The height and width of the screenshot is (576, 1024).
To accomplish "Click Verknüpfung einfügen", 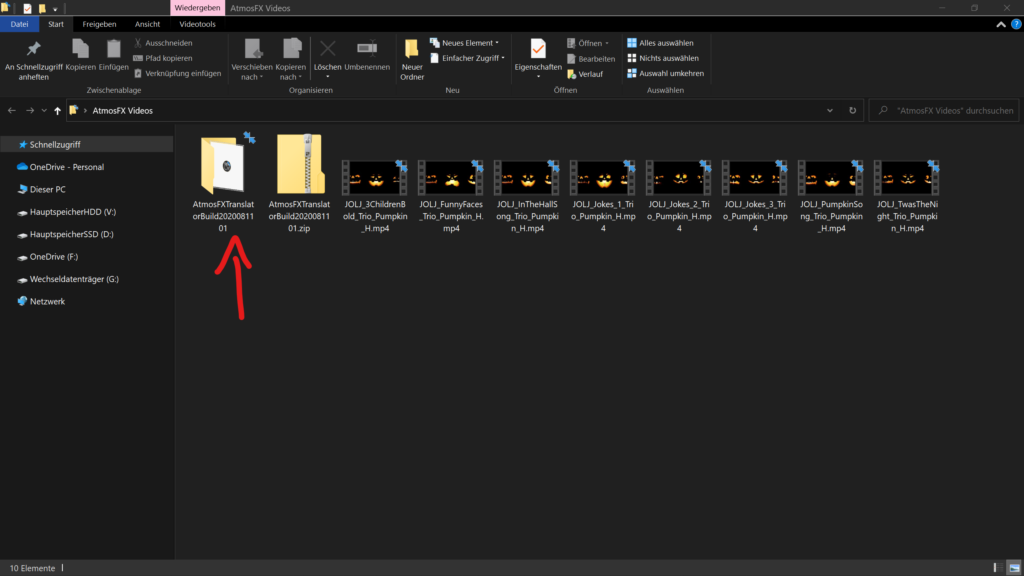I will [177, 73].
